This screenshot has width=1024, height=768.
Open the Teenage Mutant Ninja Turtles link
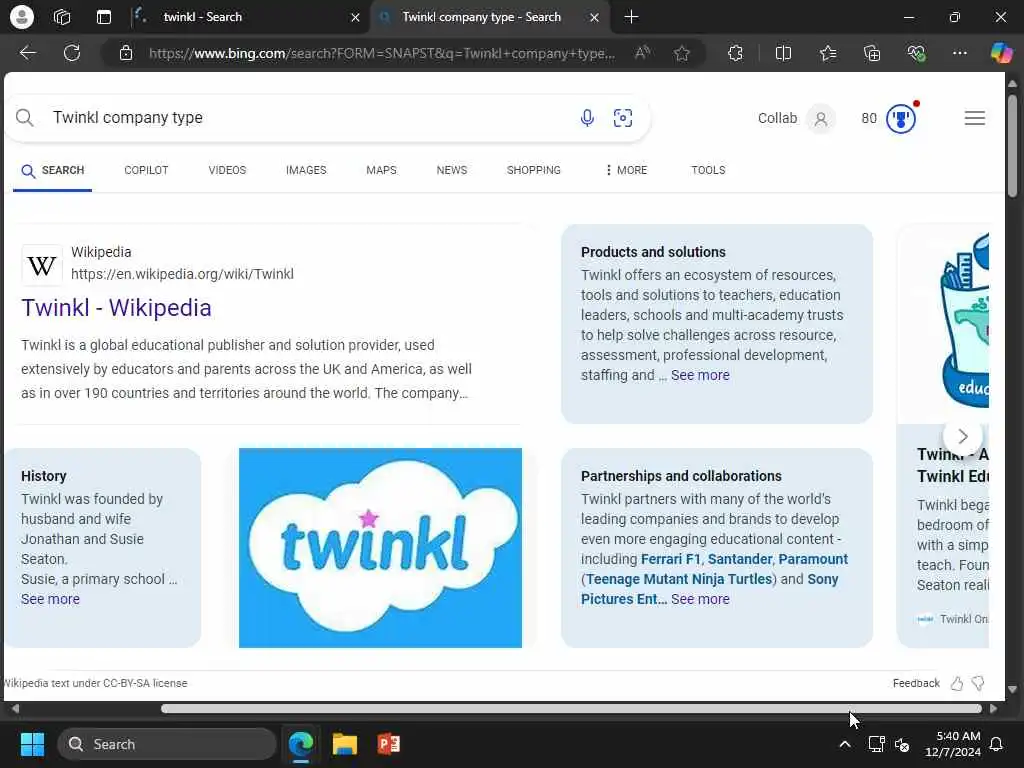click(x=679, y=579)
